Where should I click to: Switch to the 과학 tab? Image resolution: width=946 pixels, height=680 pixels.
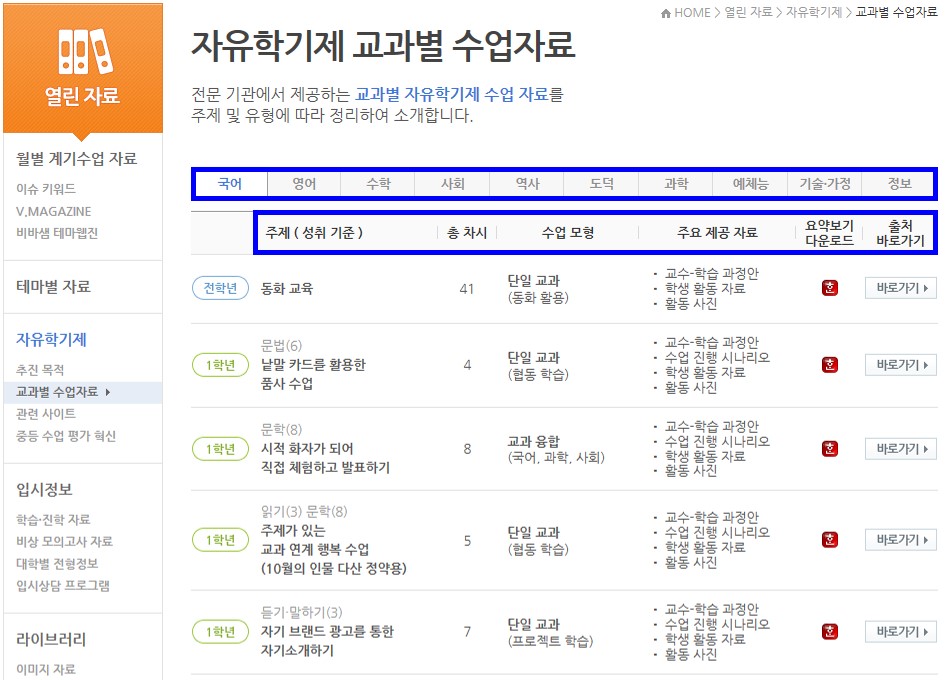point(676,183)
